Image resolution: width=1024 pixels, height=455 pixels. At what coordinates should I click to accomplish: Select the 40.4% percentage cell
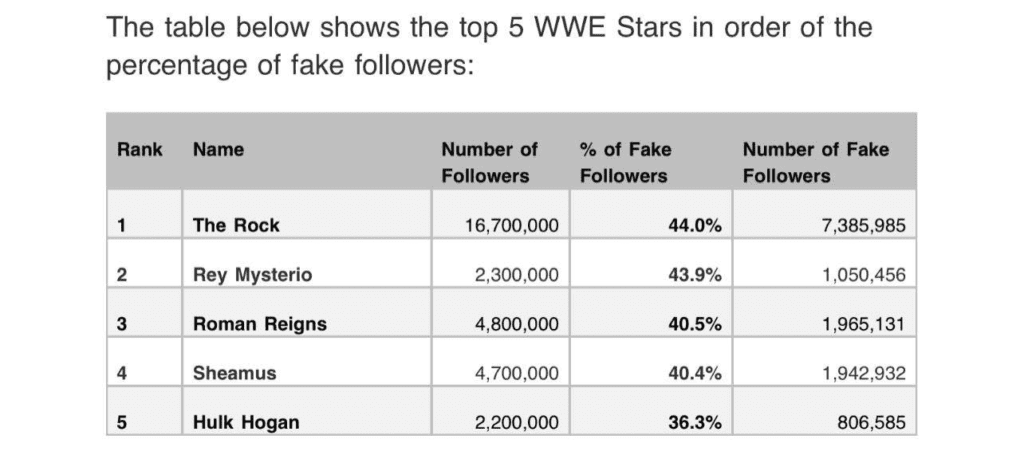(x=694, y=373)
